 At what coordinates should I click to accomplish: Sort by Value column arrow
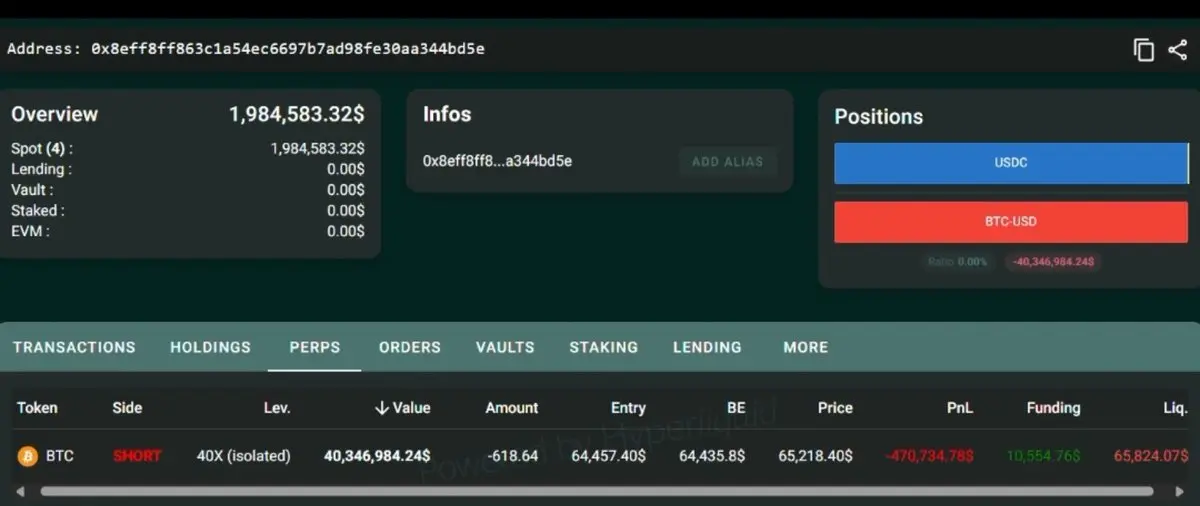381,407
